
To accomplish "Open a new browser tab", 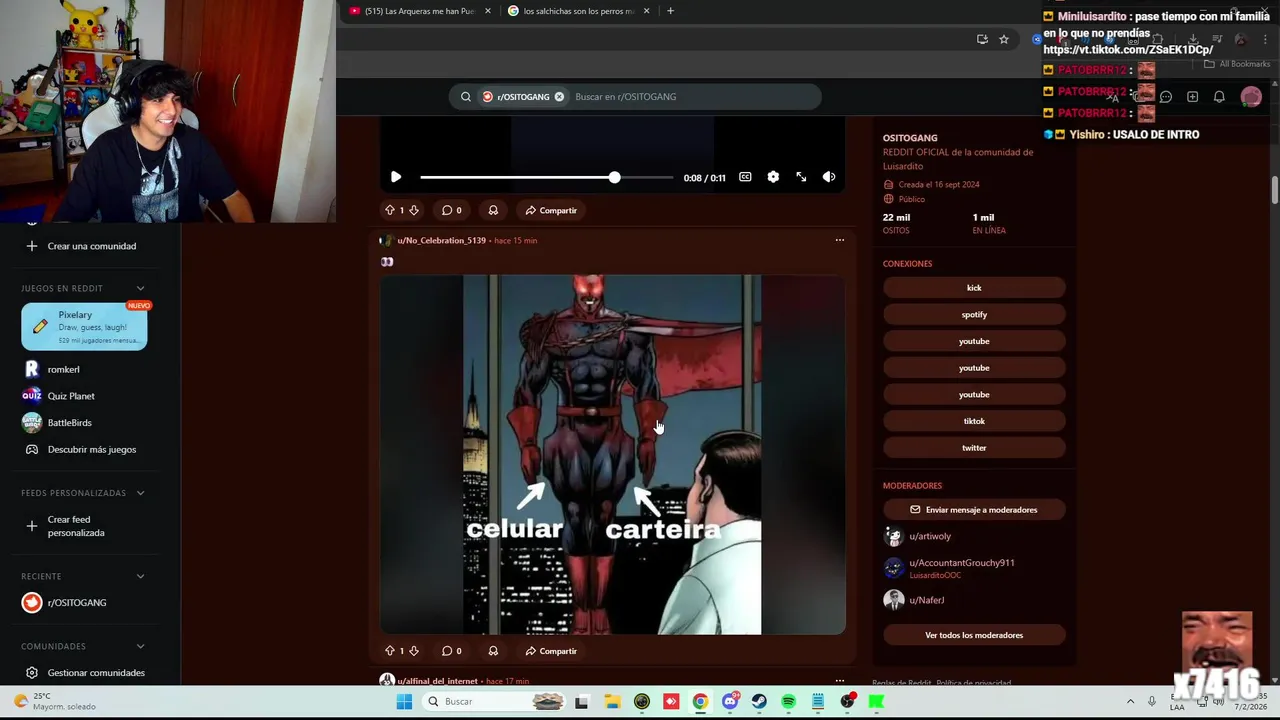I will [670, 11].
